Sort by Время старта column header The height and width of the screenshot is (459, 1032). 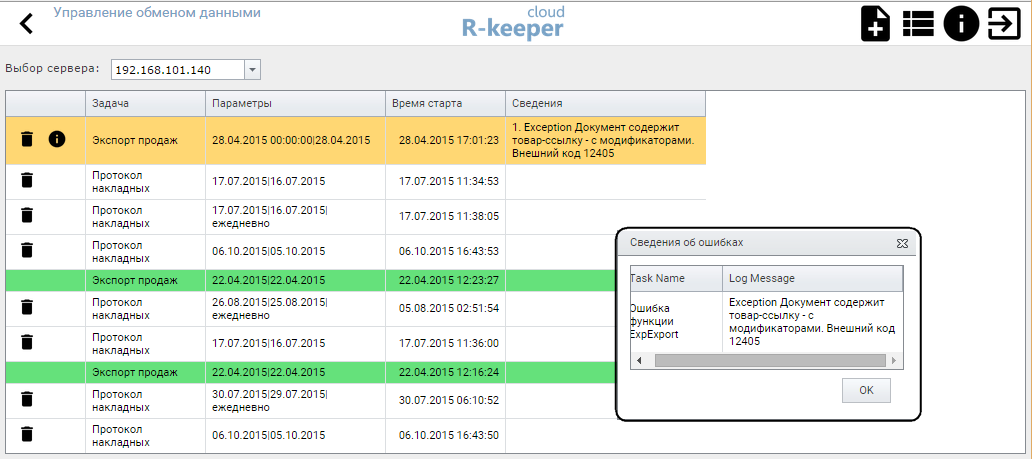444,103
